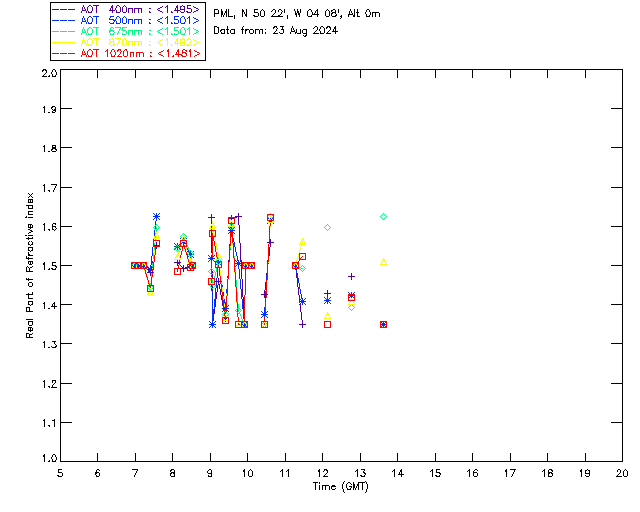Viewport: 640px width, 512px height.
Task: Click the x-axis tick label 19
Action: [x=585, y=473]
